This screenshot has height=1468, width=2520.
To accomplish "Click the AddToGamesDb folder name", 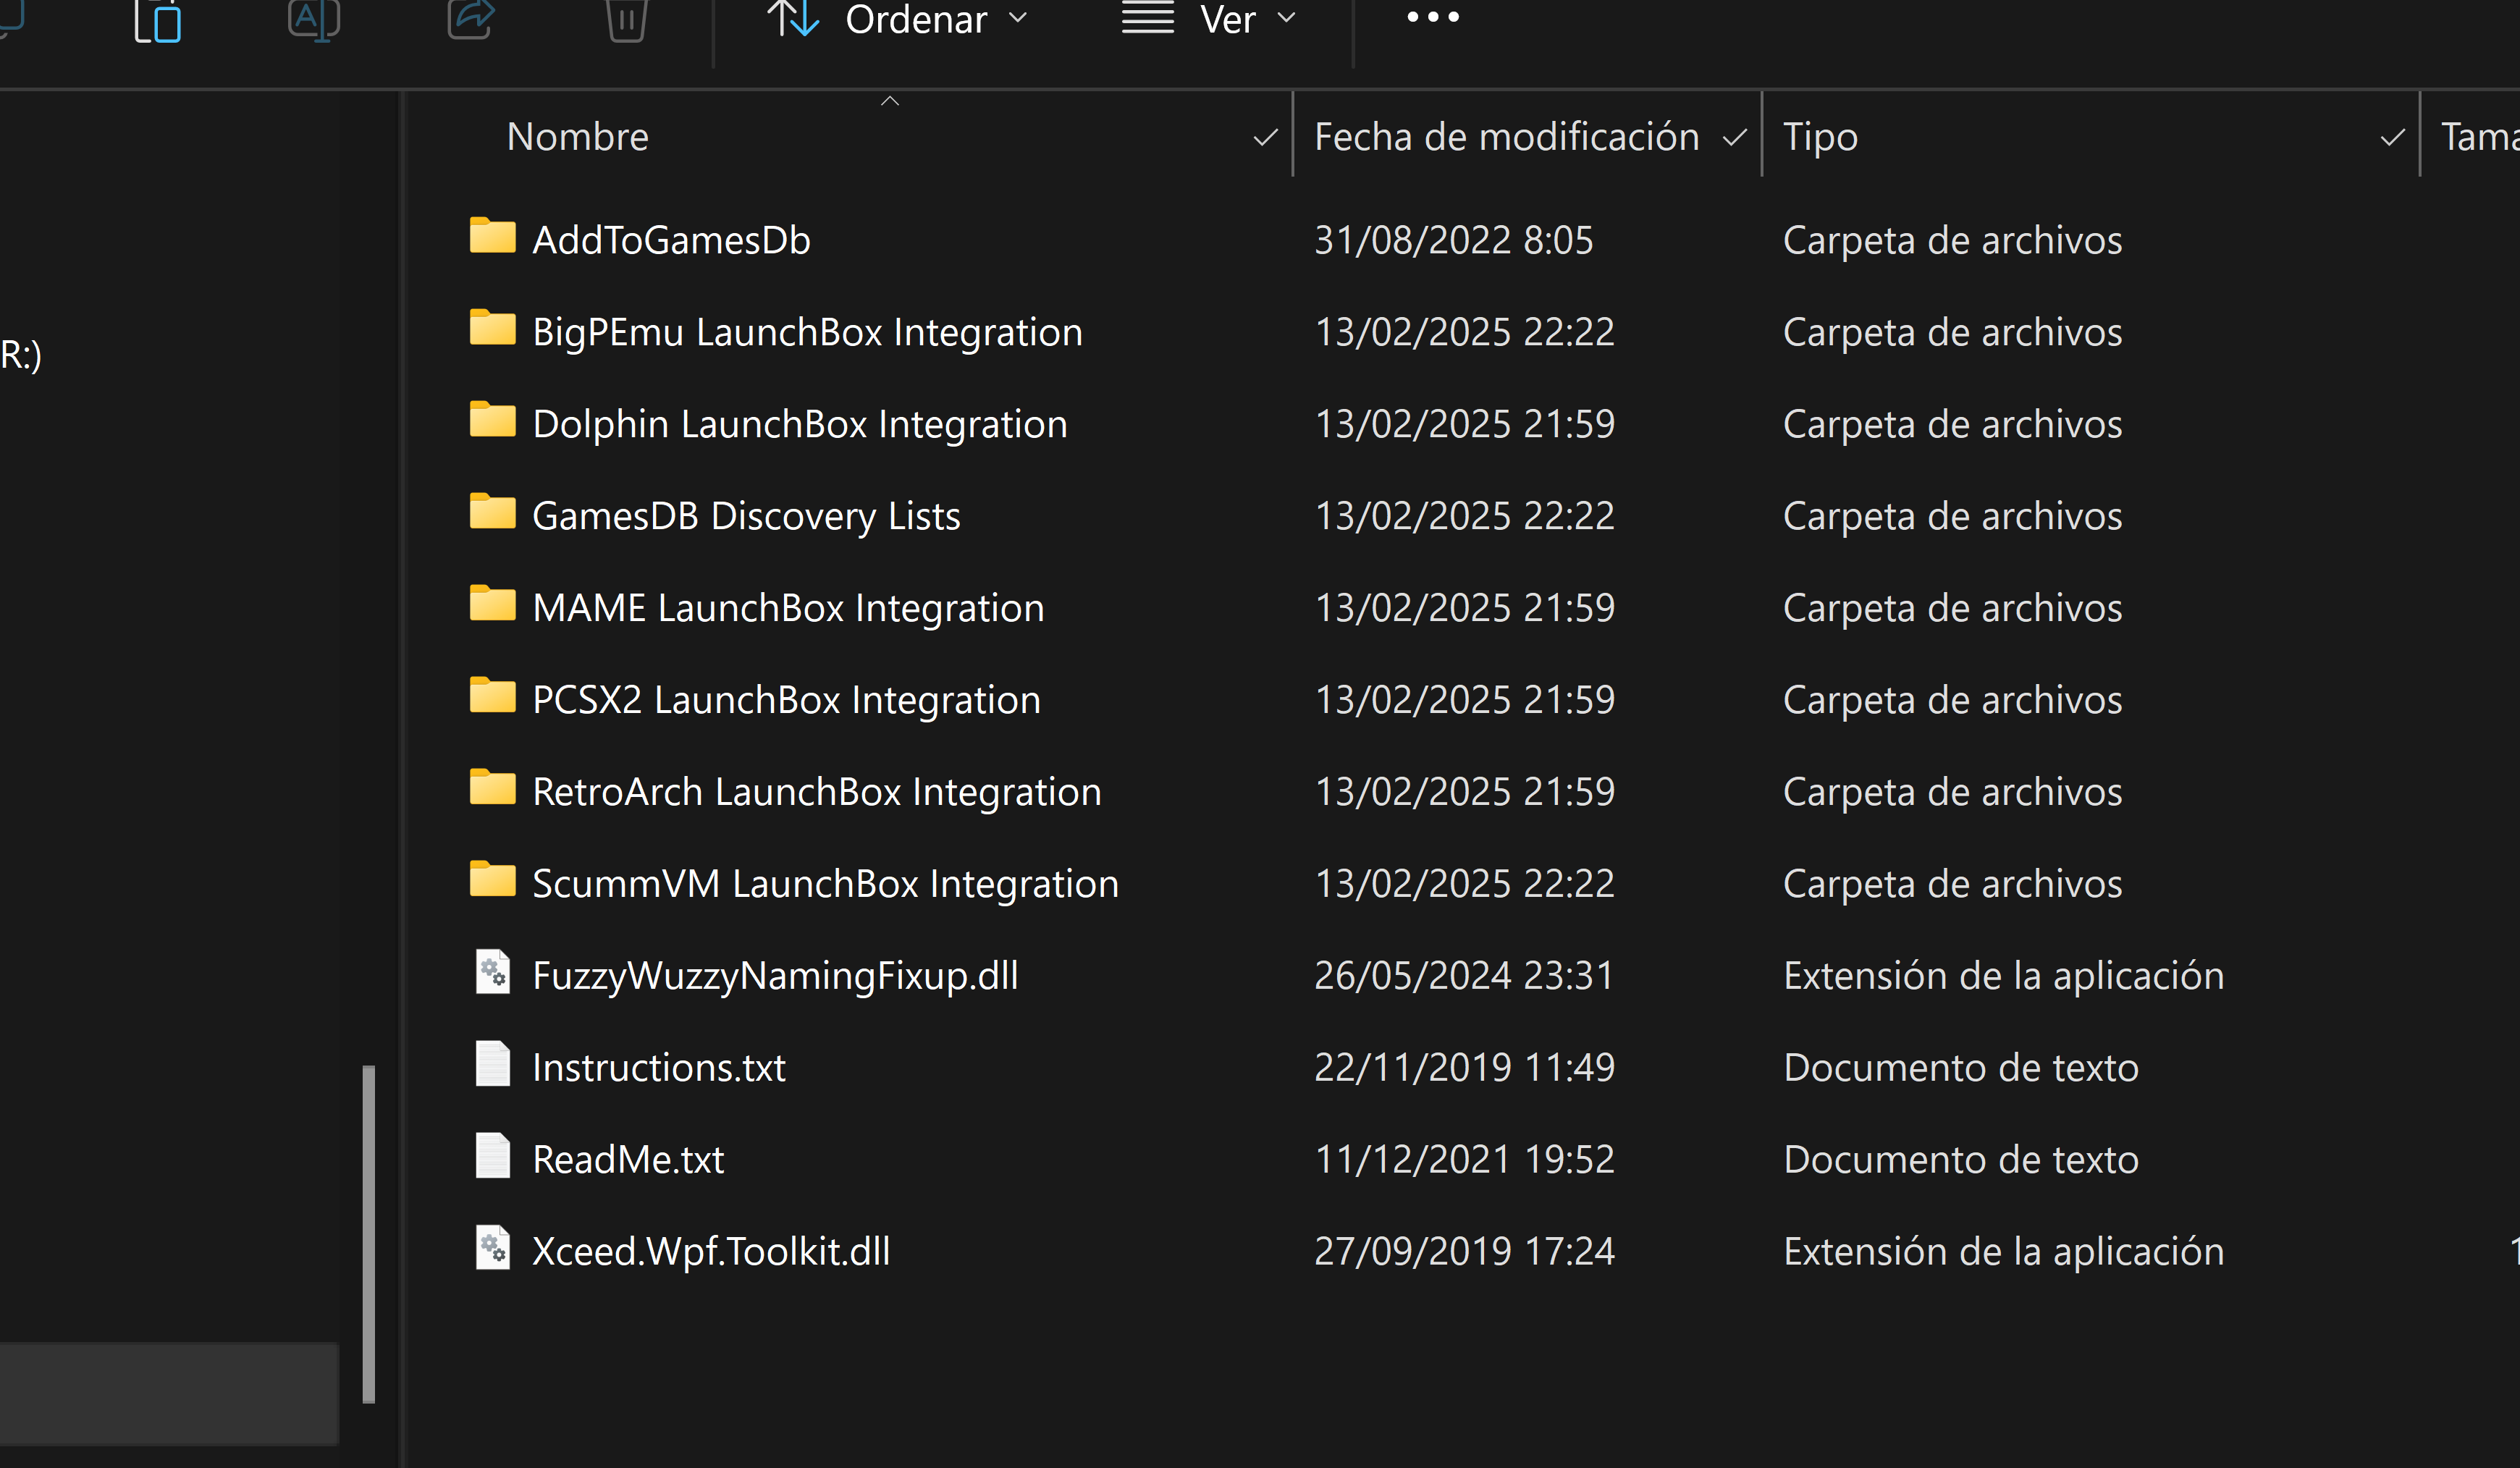I will 671,240.
